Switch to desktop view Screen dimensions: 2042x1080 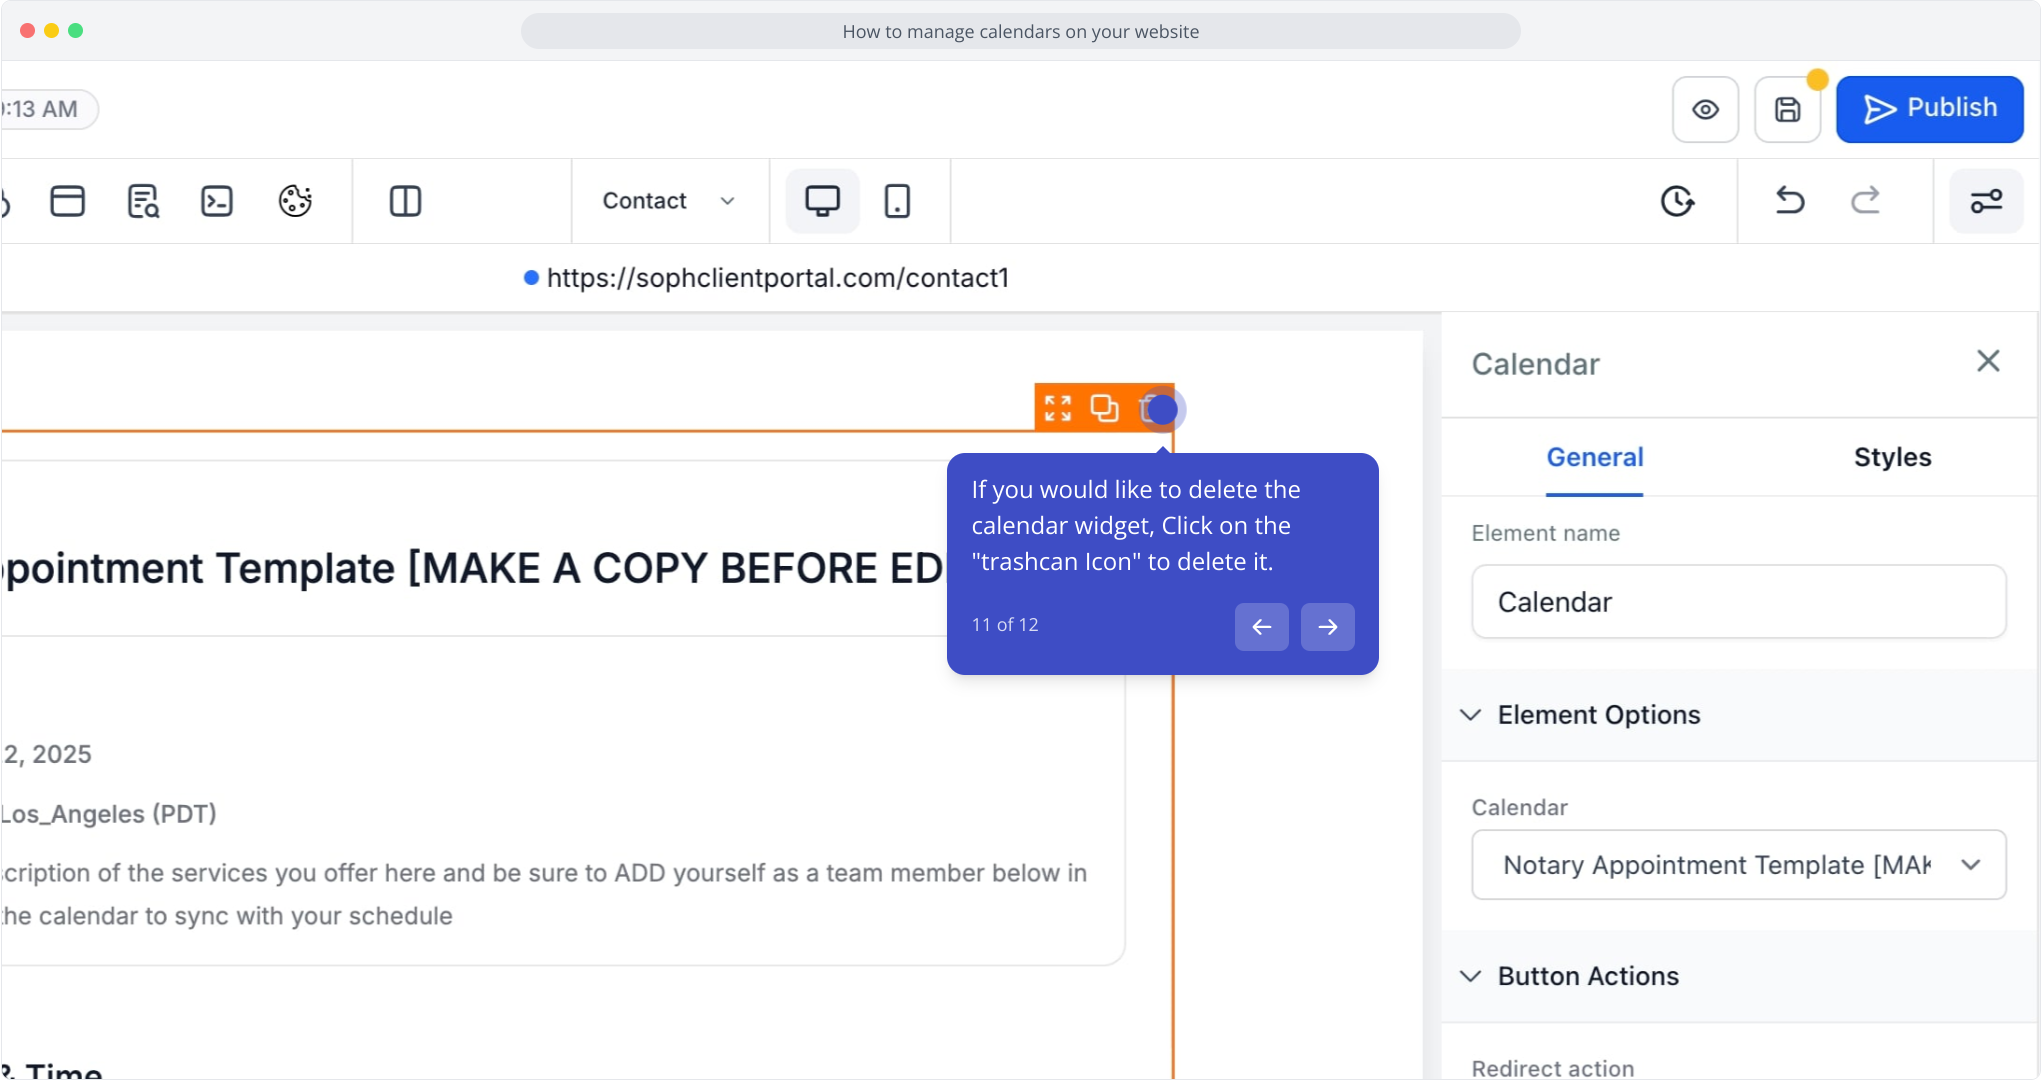coord(822,201)
